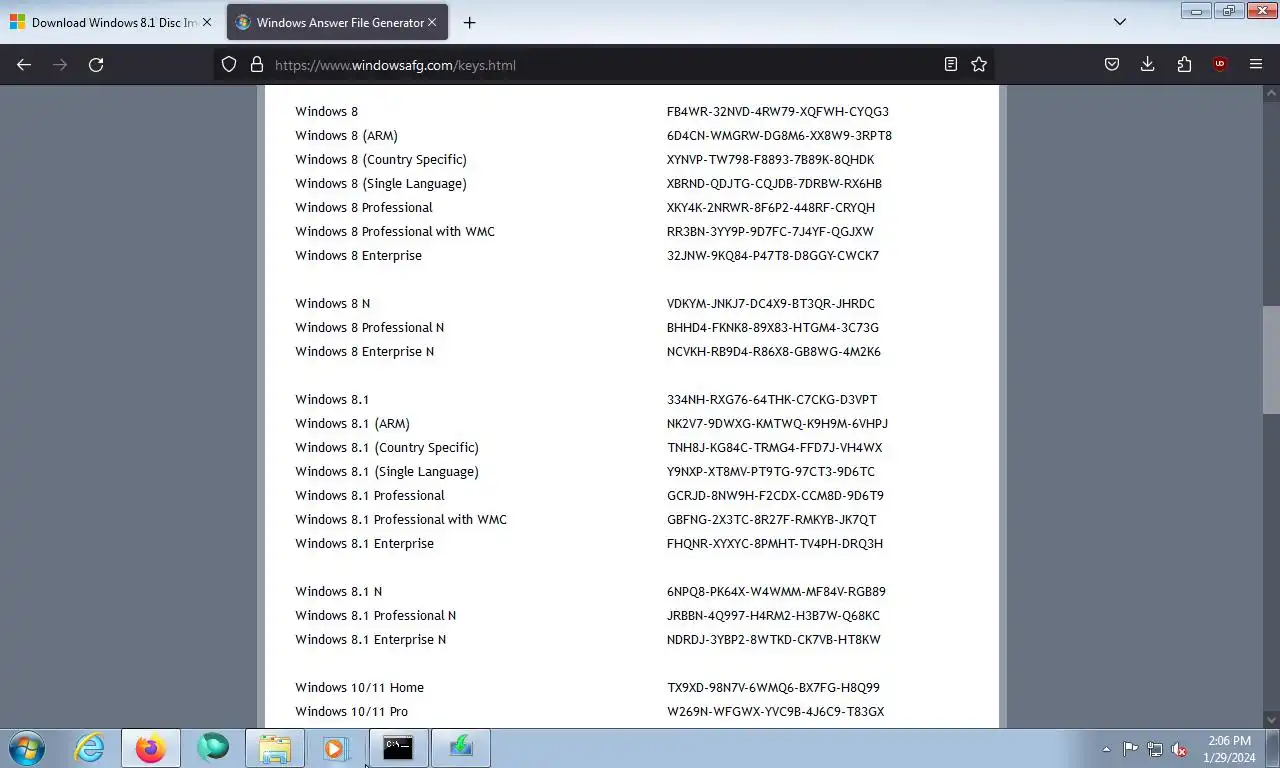Click the page vertical scrollbar thumb
The width and height of the screenshot is (1280, 768).
pyautogui.click(x=1271, y=360)
